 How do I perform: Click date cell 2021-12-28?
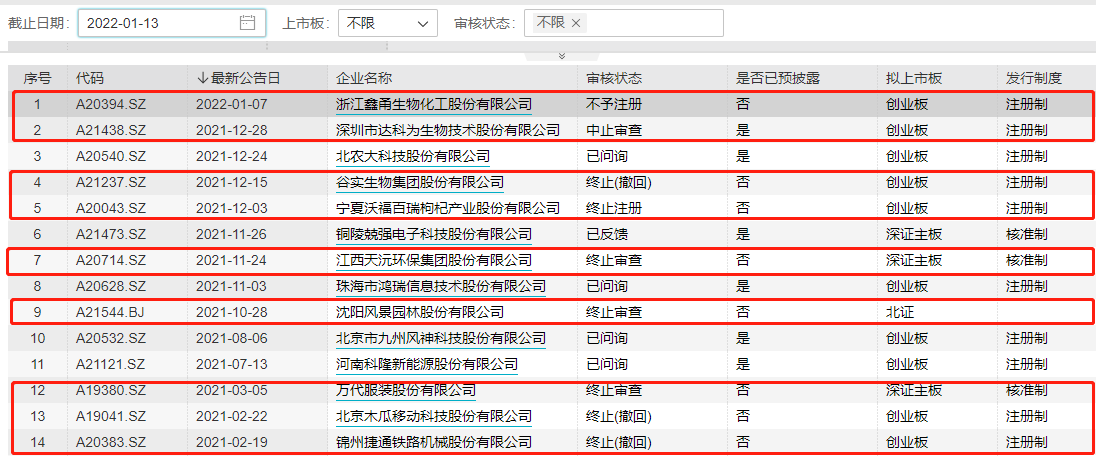click(x=231, y=130)
